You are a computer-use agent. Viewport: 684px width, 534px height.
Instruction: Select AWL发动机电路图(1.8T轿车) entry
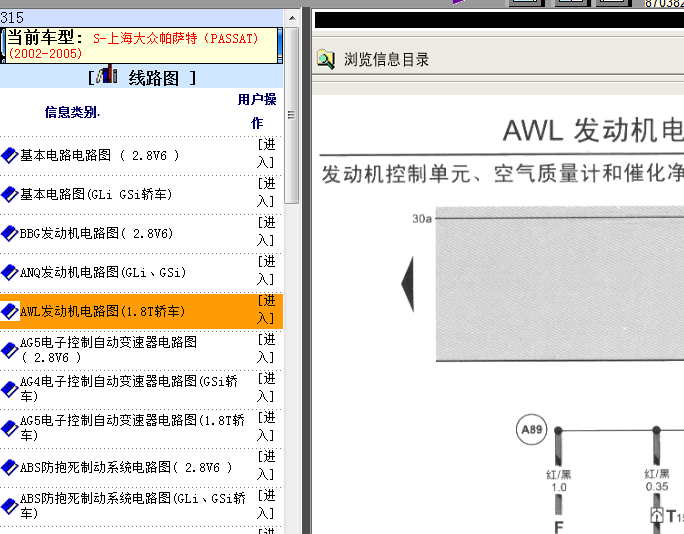coord(103,311)
